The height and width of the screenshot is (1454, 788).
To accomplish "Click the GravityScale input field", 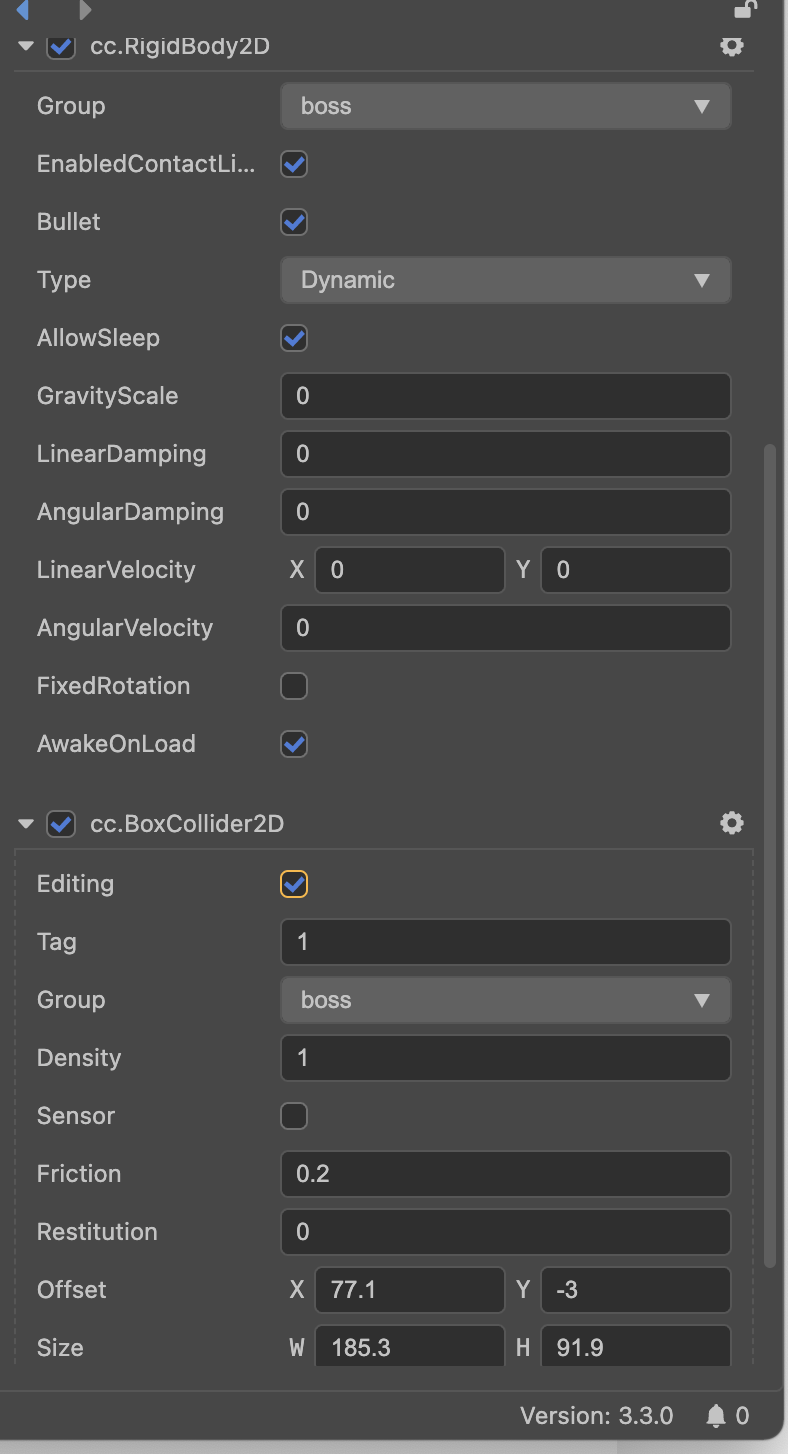I will point(505,396).
